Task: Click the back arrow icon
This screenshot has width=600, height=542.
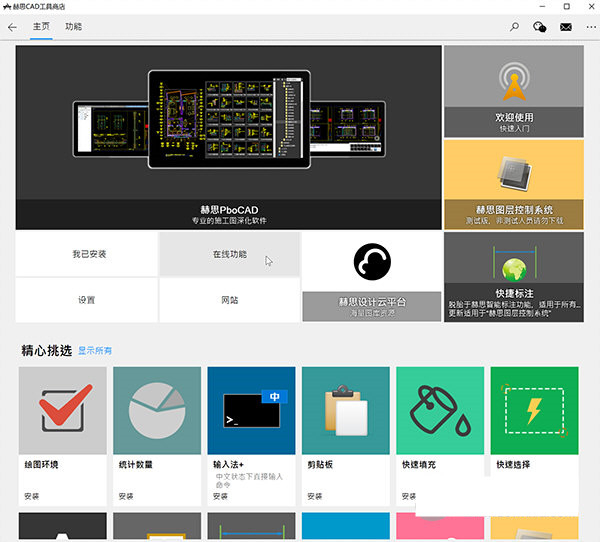Action: point(12,27)
